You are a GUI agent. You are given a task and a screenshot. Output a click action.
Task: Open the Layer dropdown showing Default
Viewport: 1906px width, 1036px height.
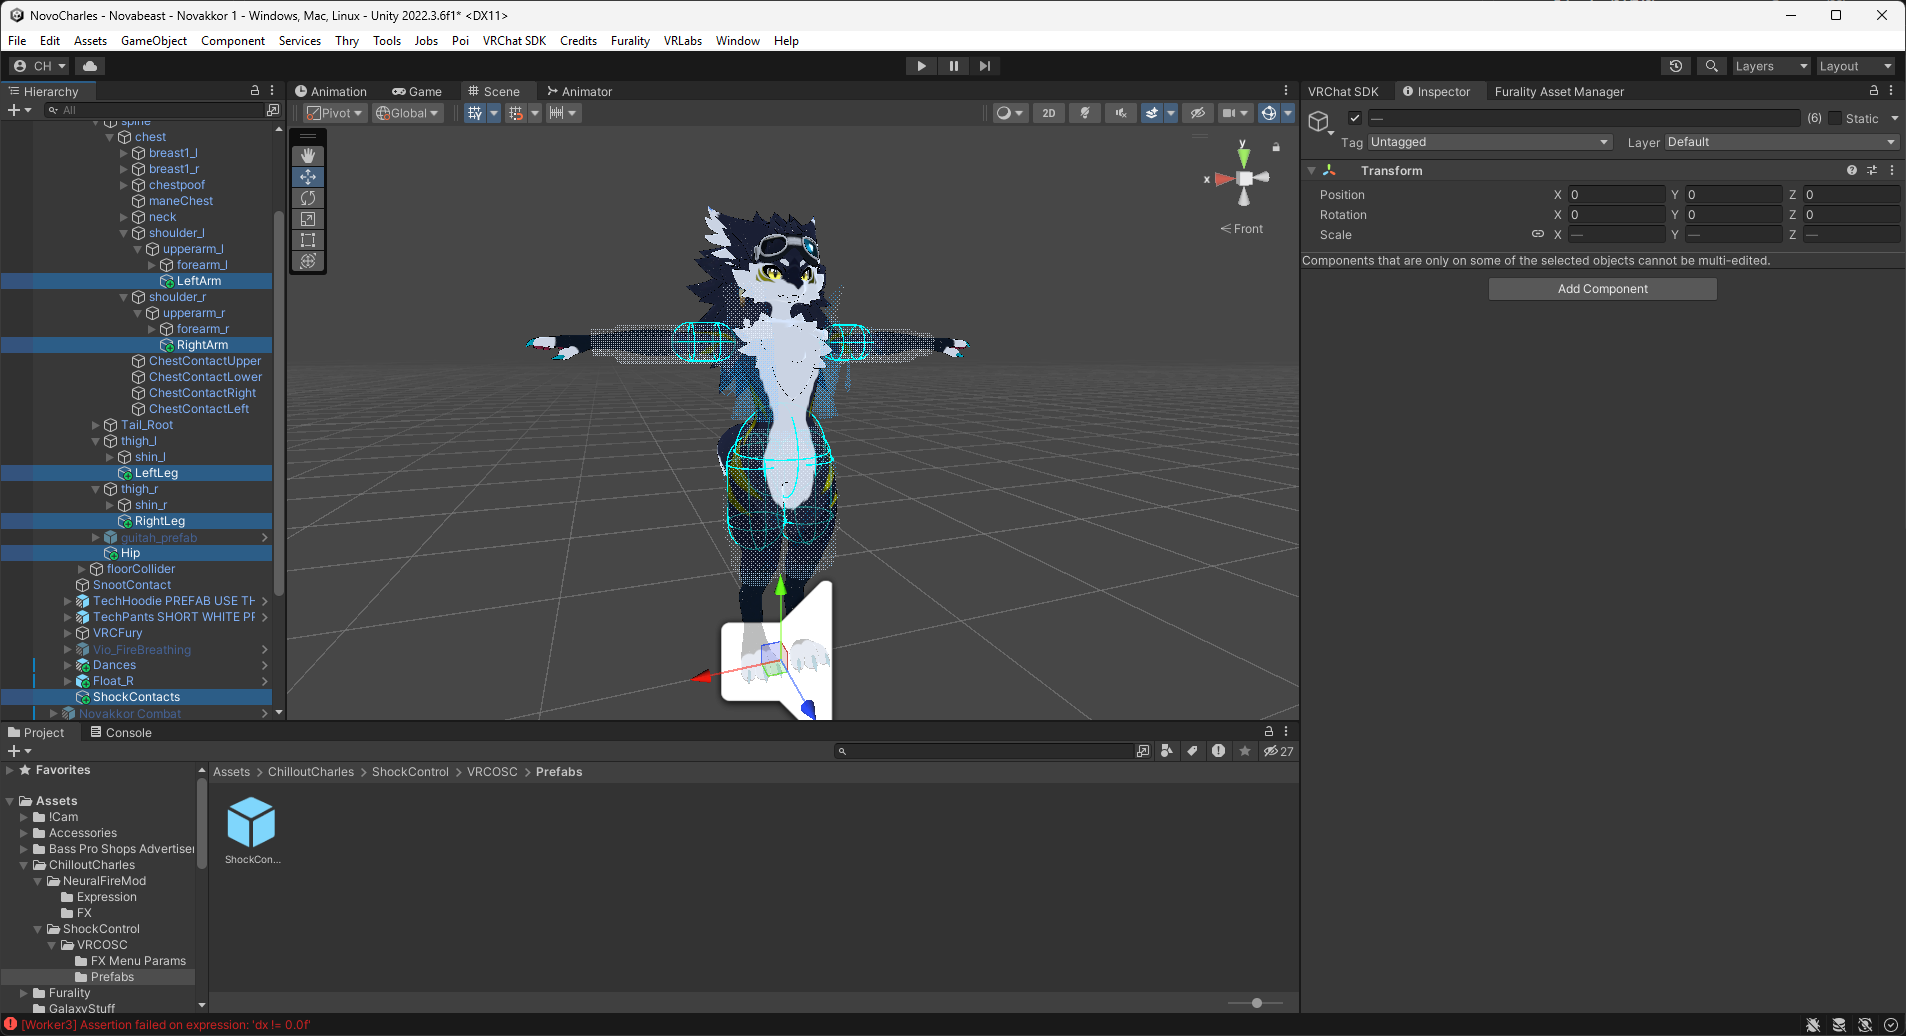tap(1782, 142)
